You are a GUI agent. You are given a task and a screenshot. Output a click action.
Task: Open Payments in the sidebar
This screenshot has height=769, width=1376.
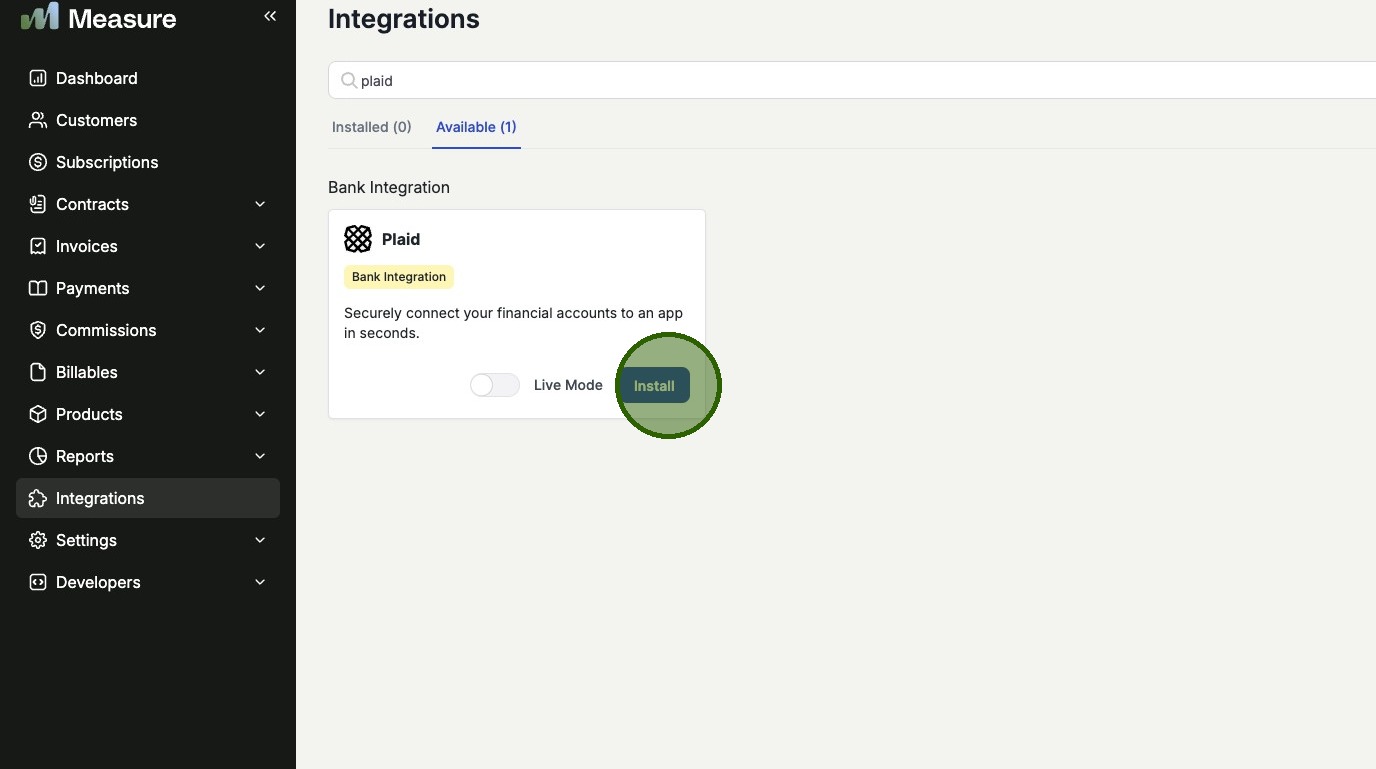[93, 288]
